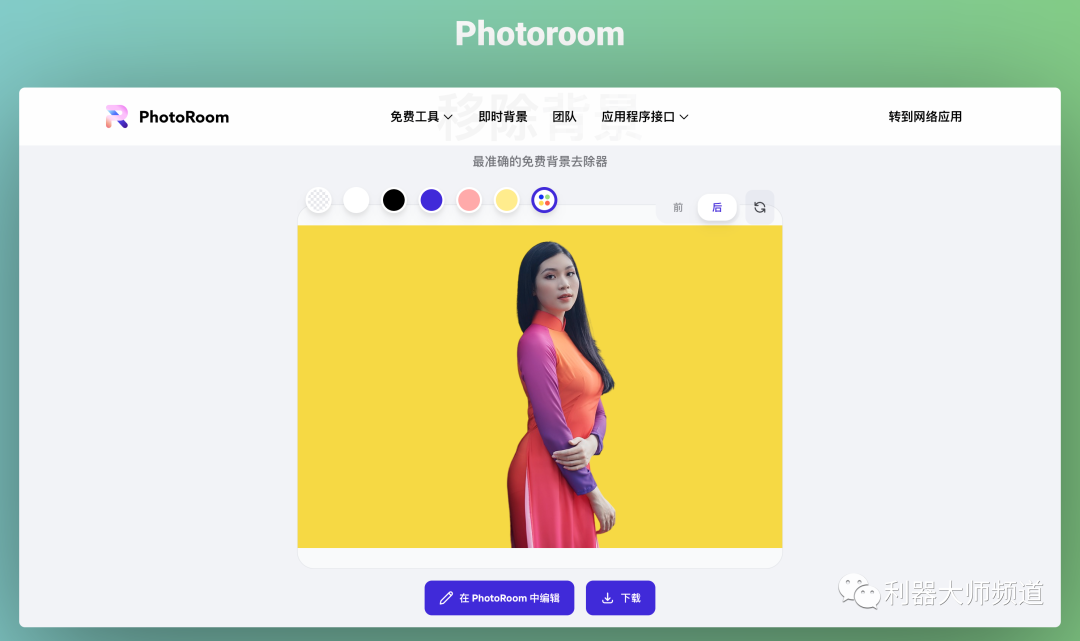Select the yellow background color swatch
Screen dimensions: 1080x641
point(506,199)
